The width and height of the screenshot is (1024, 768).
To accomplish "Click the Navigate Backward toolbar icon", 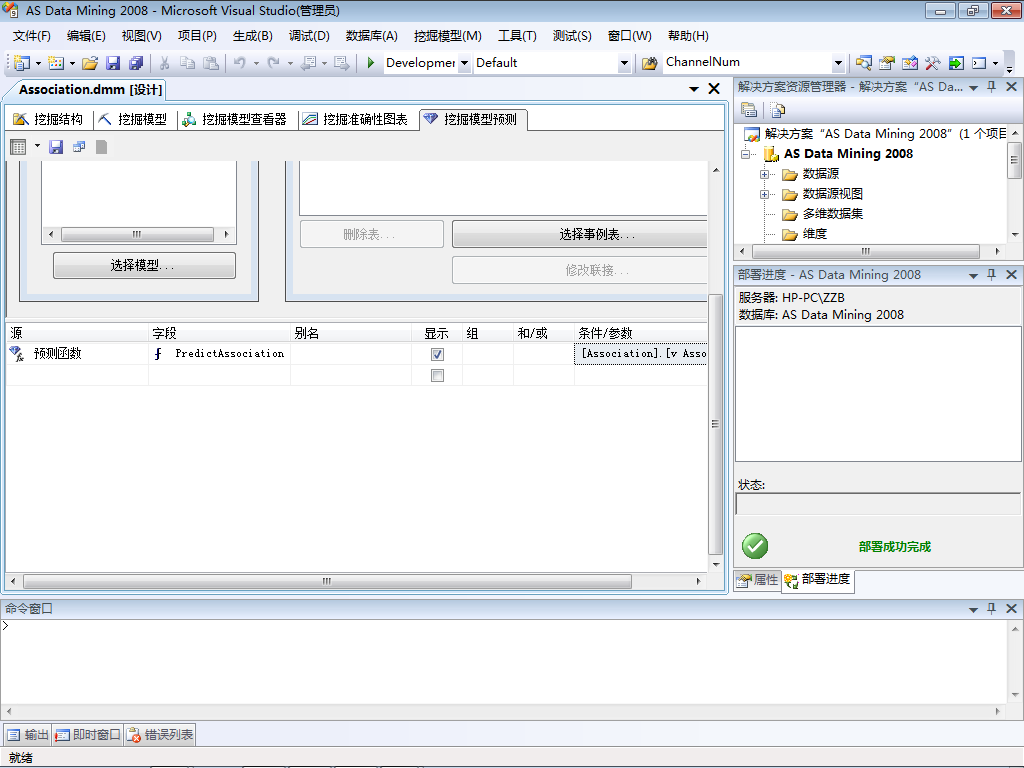I will pyautogui.click(x=308, y=63).
